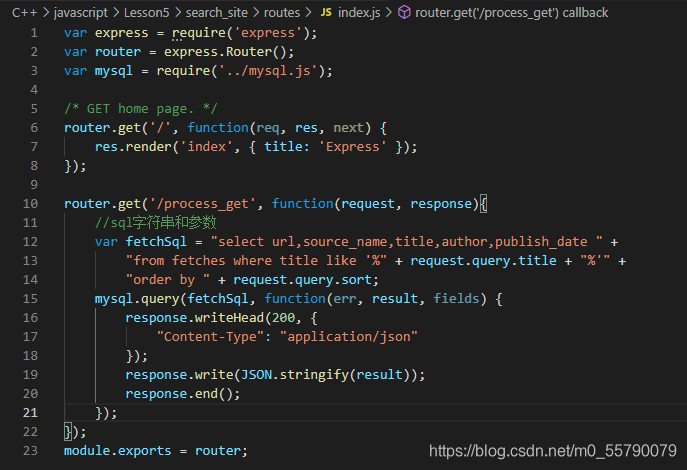Click 'router.get' on line 6
Screen dimensions: 687x470
coord(102,128)
